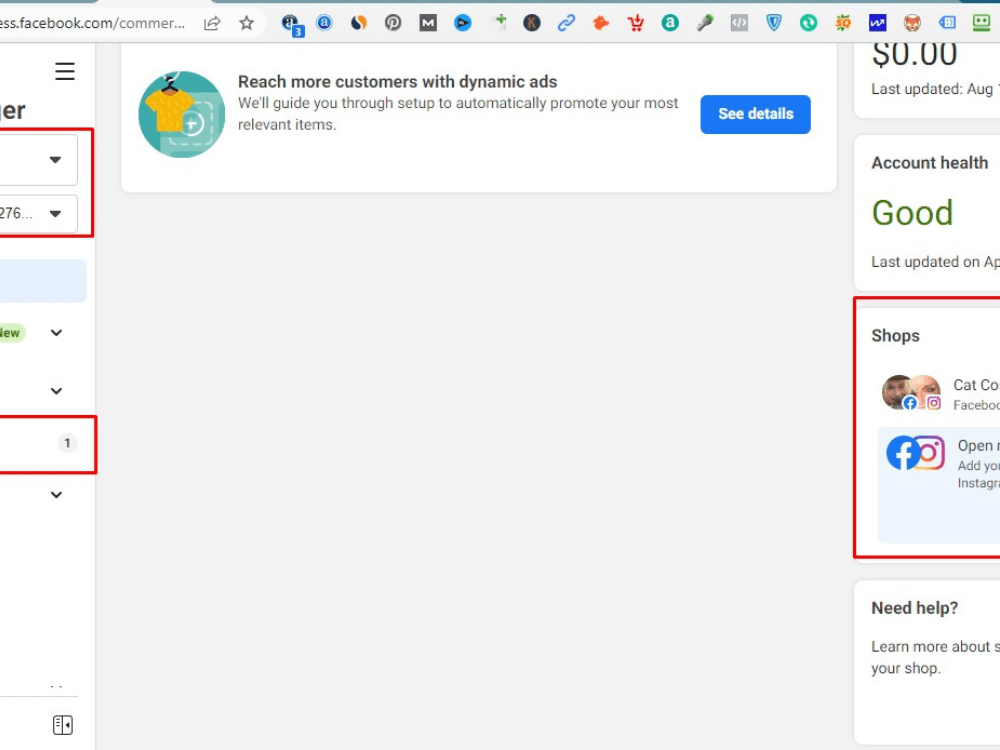Click the green microphone extension icon
The height and width of the screenshot is (750, 1000).
705,23
